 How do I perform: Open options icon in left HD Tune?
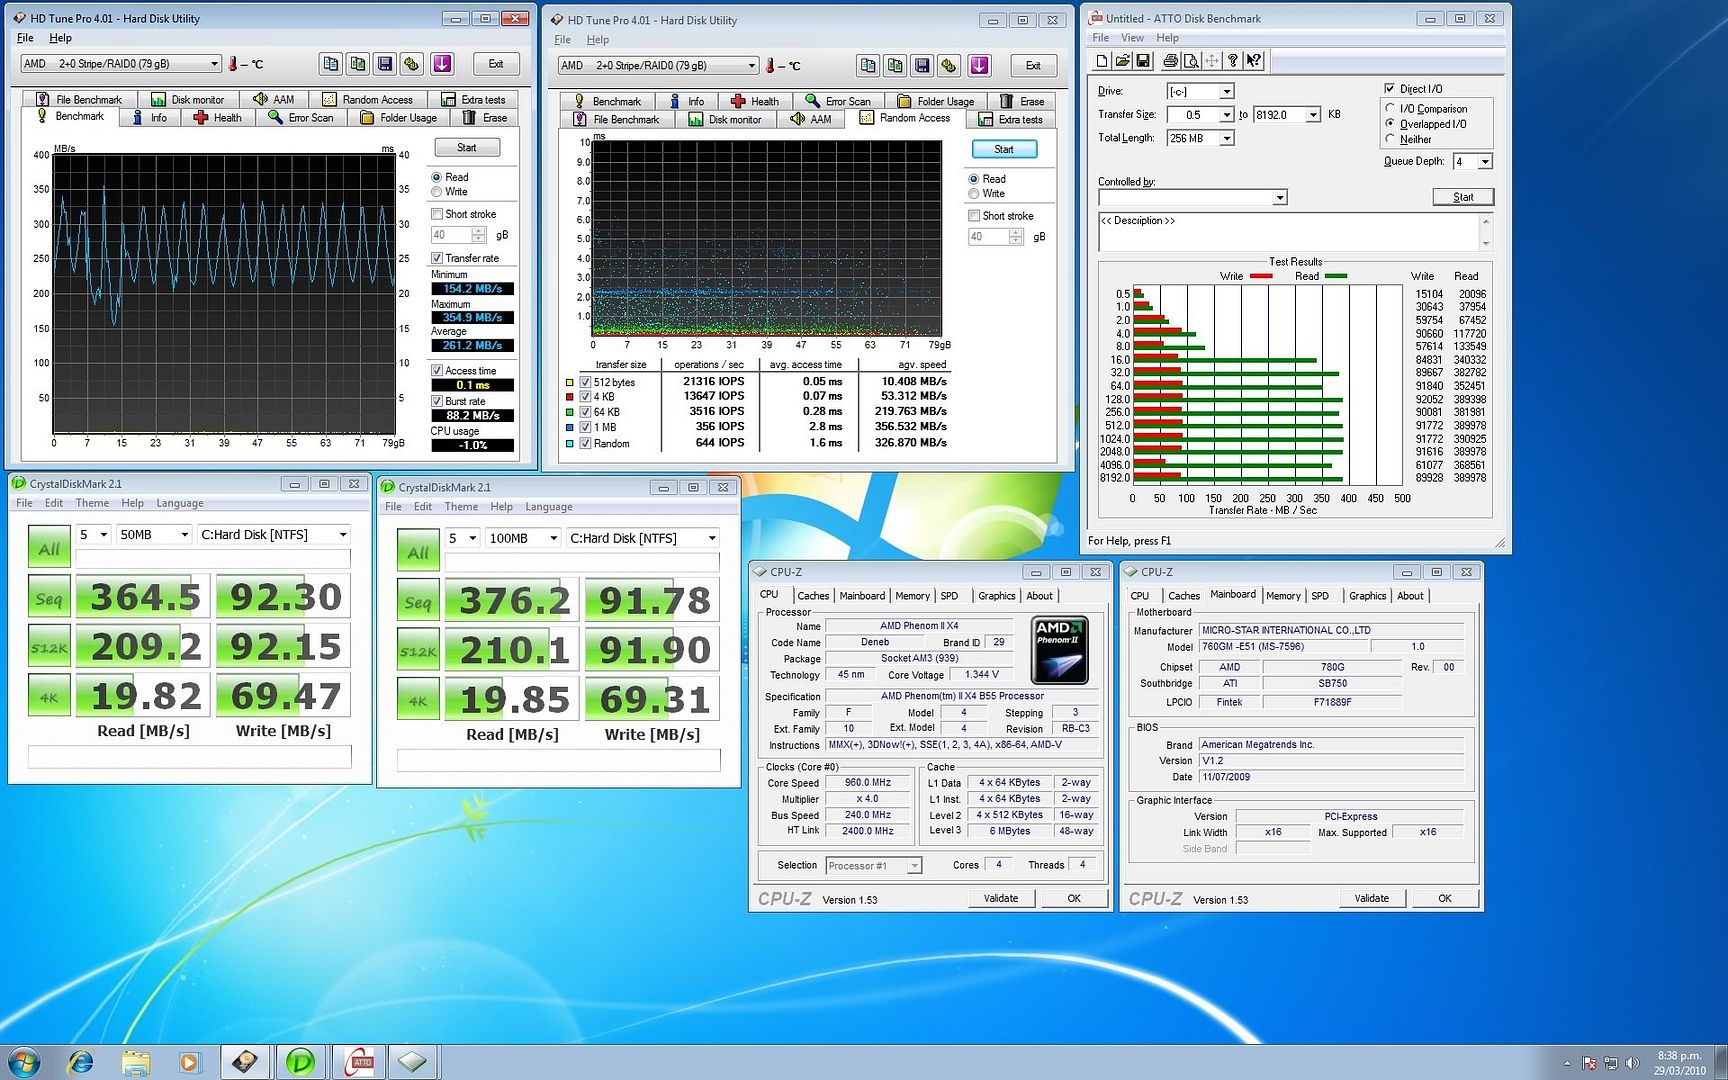click(x=411, y=64)
